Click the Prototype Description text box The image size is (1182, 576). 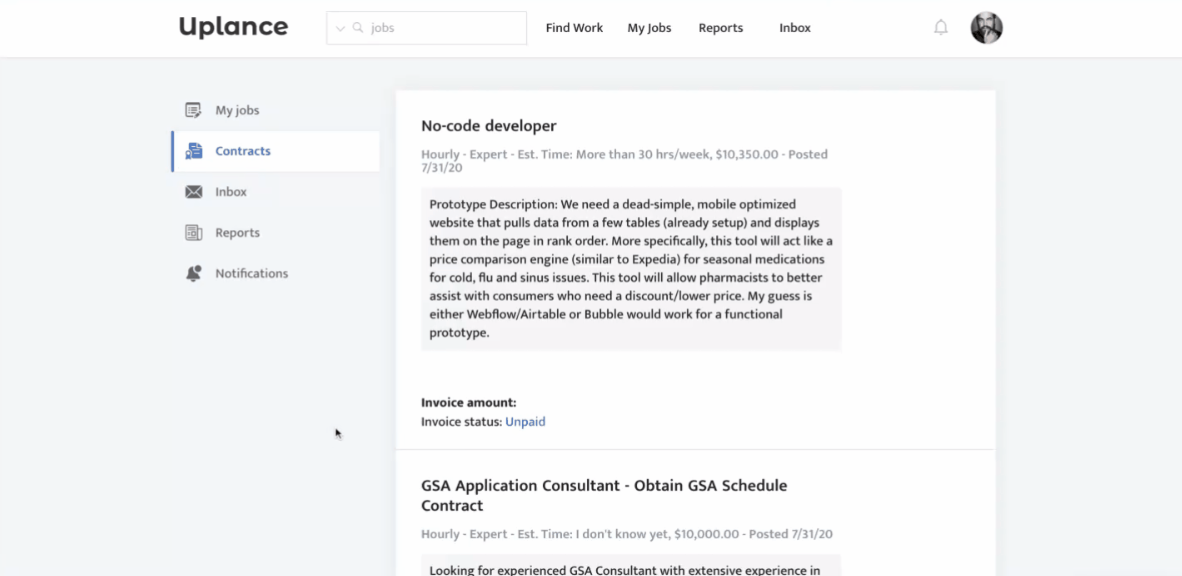pyautogui.click(x=631, y=268)
